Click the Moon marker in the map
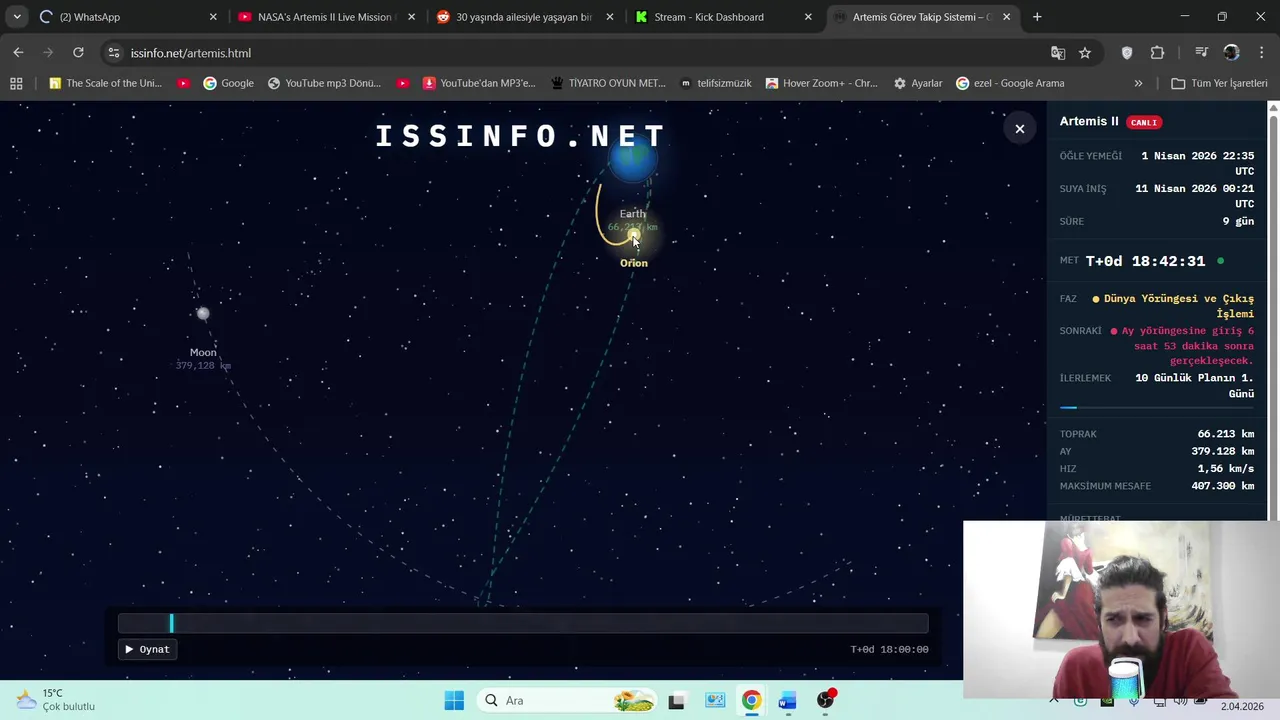The image size is (1280, 720). (x=203, y=314)
